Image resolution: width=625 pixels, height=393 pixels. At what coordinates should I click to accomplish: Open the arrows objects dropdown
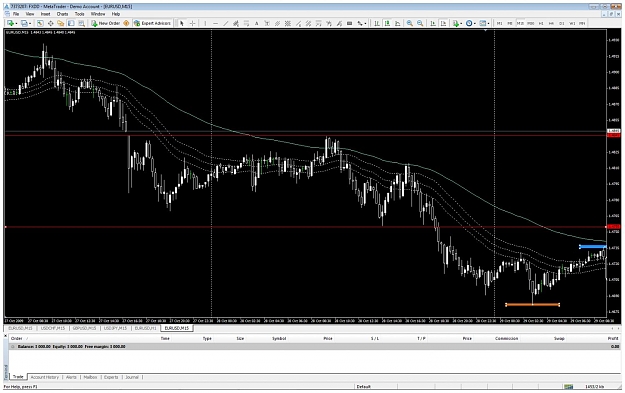coord(365,23)
